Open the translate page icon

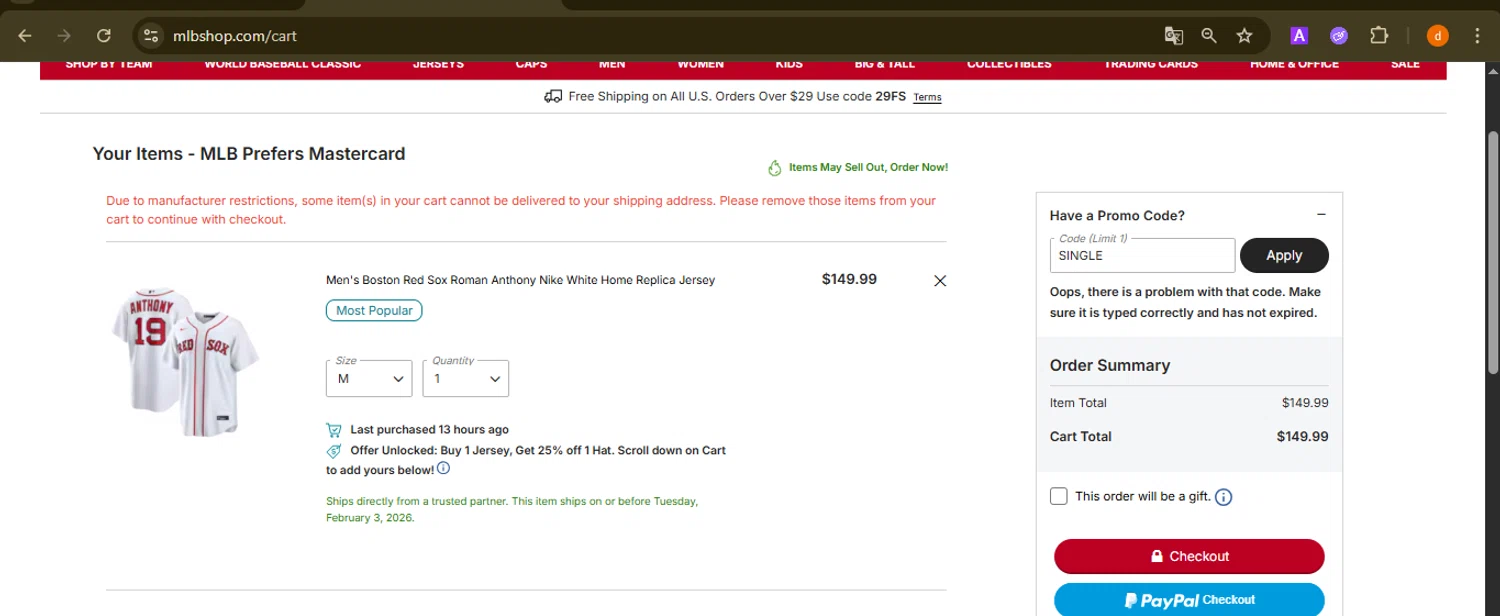pos(1173,36)
